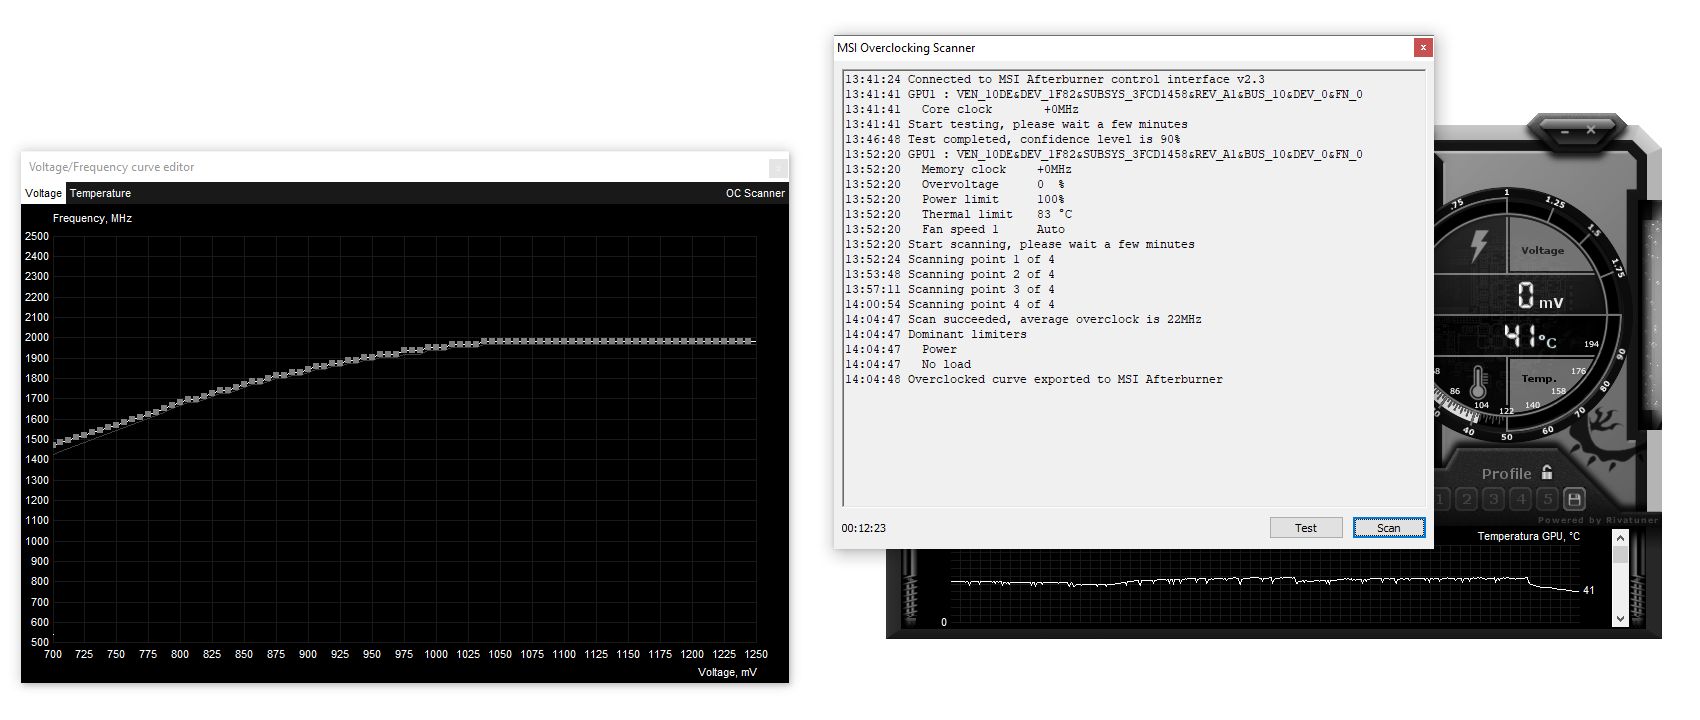Image resolution: width=1700 pixels, height=720 pixels.
Task: Select profile slot 4 in Afterburner
Action: [1521, 499]
